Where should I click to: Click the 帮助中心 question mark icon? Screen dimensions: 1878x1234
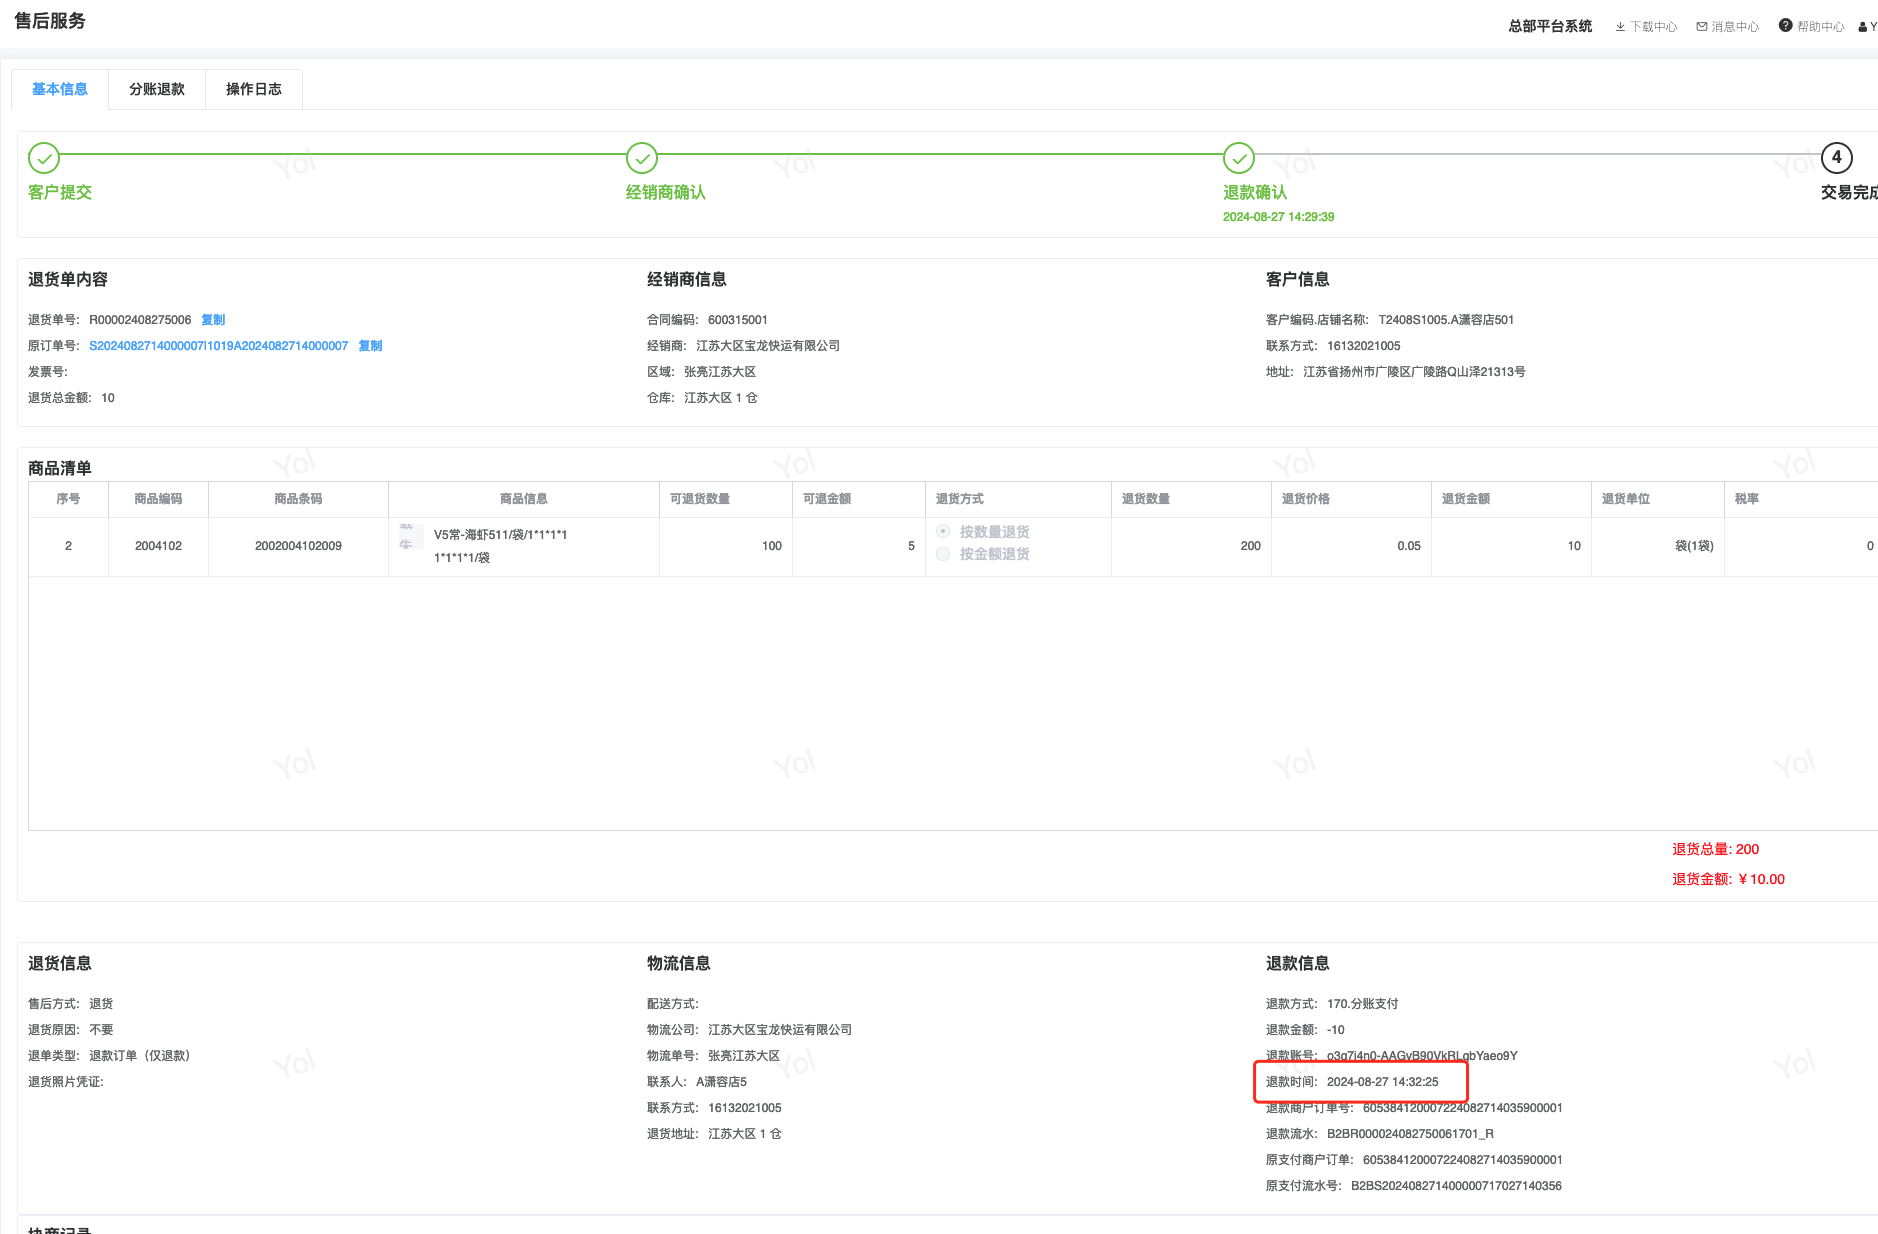pyautogui.click(x=1785, y=26)
